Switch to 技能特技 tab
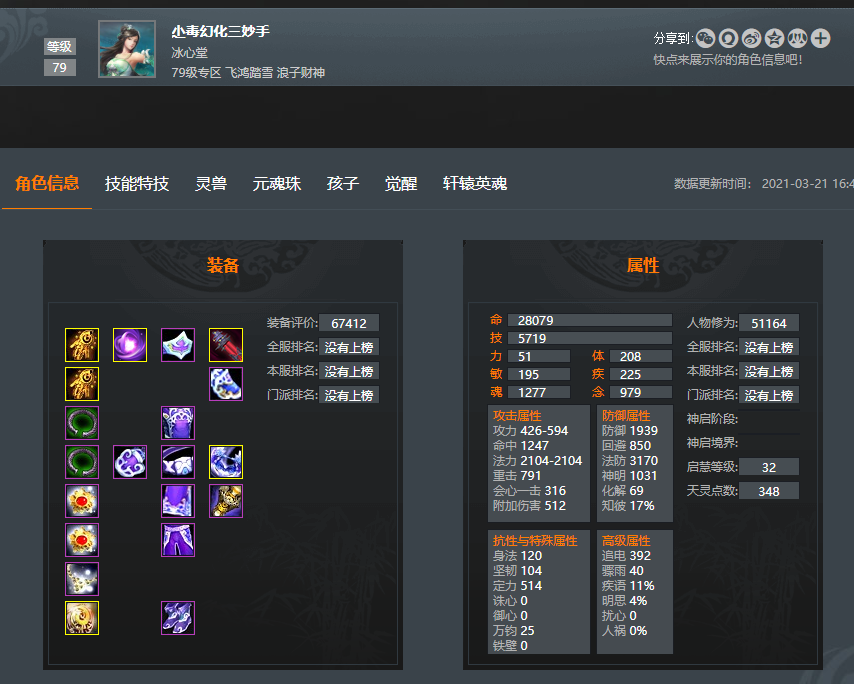Image resolution: width=854 pixels, height=684 pixels. 137,184
